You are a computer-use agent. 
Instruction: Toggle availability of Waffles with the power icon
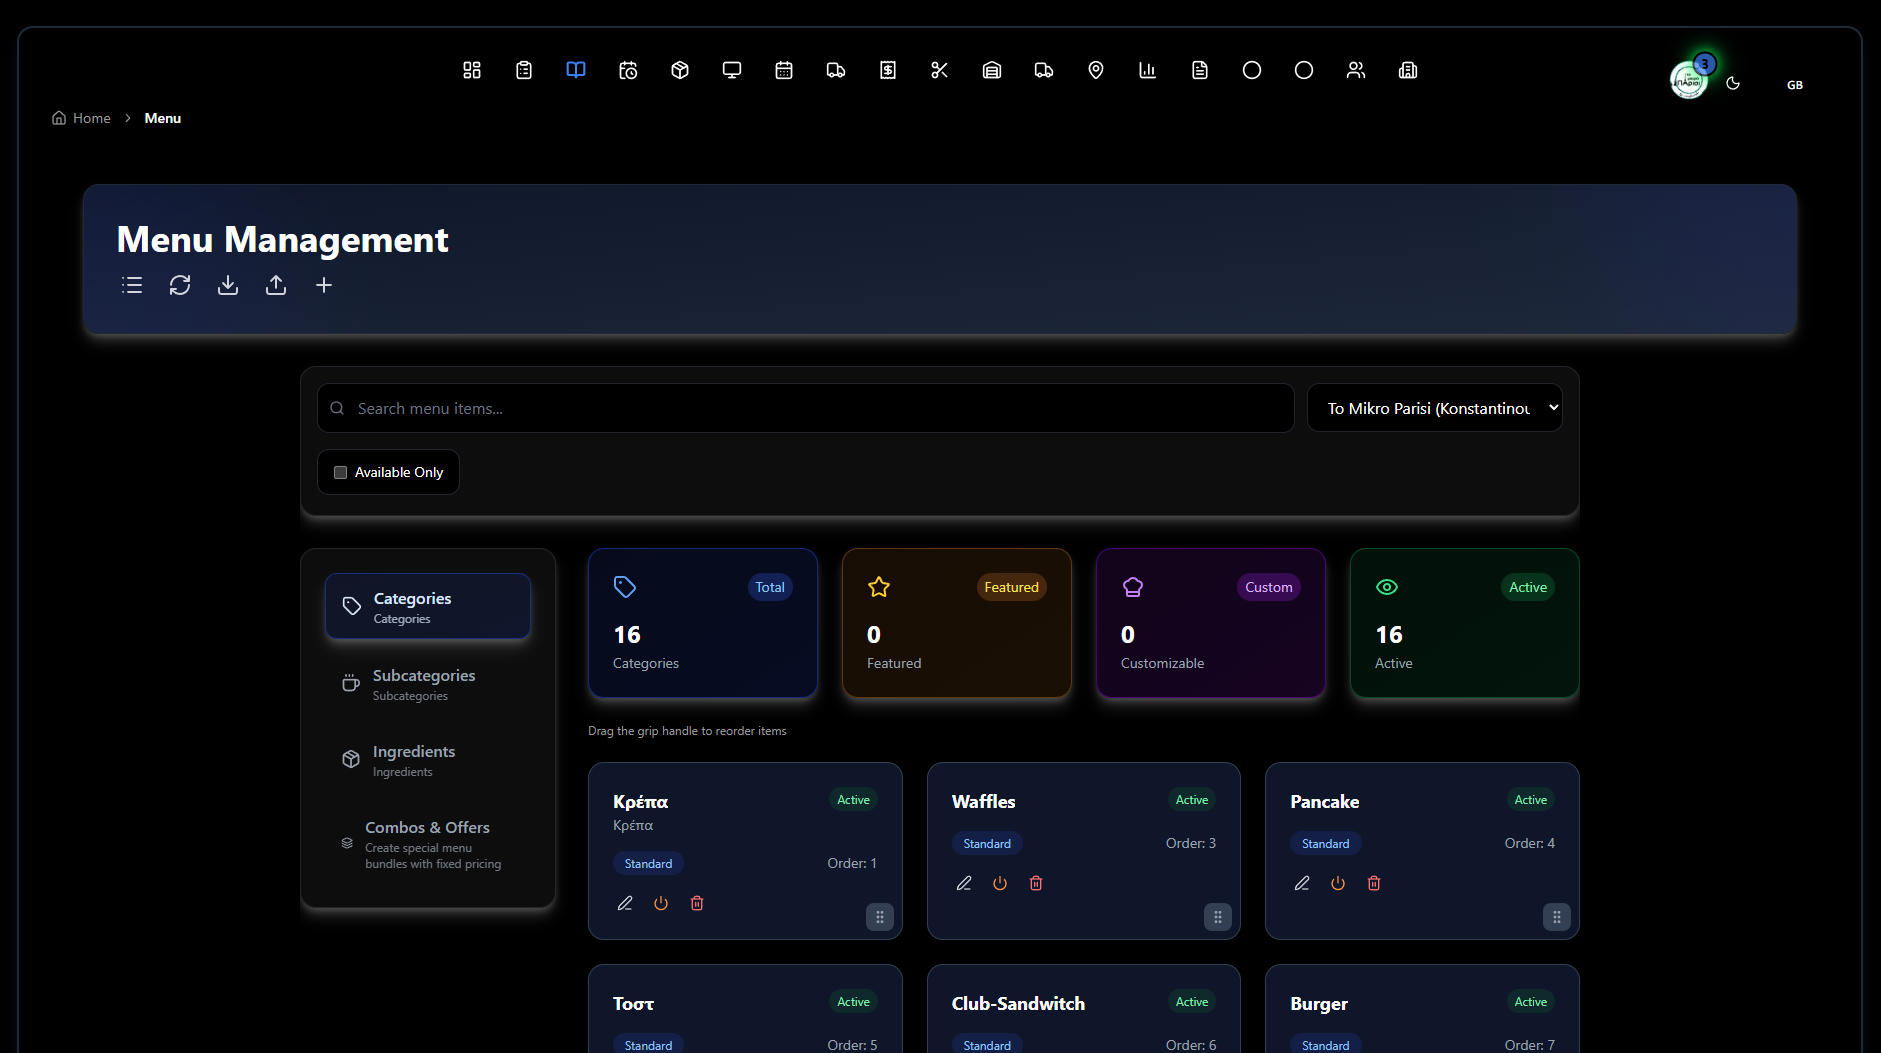click(999, 883)
